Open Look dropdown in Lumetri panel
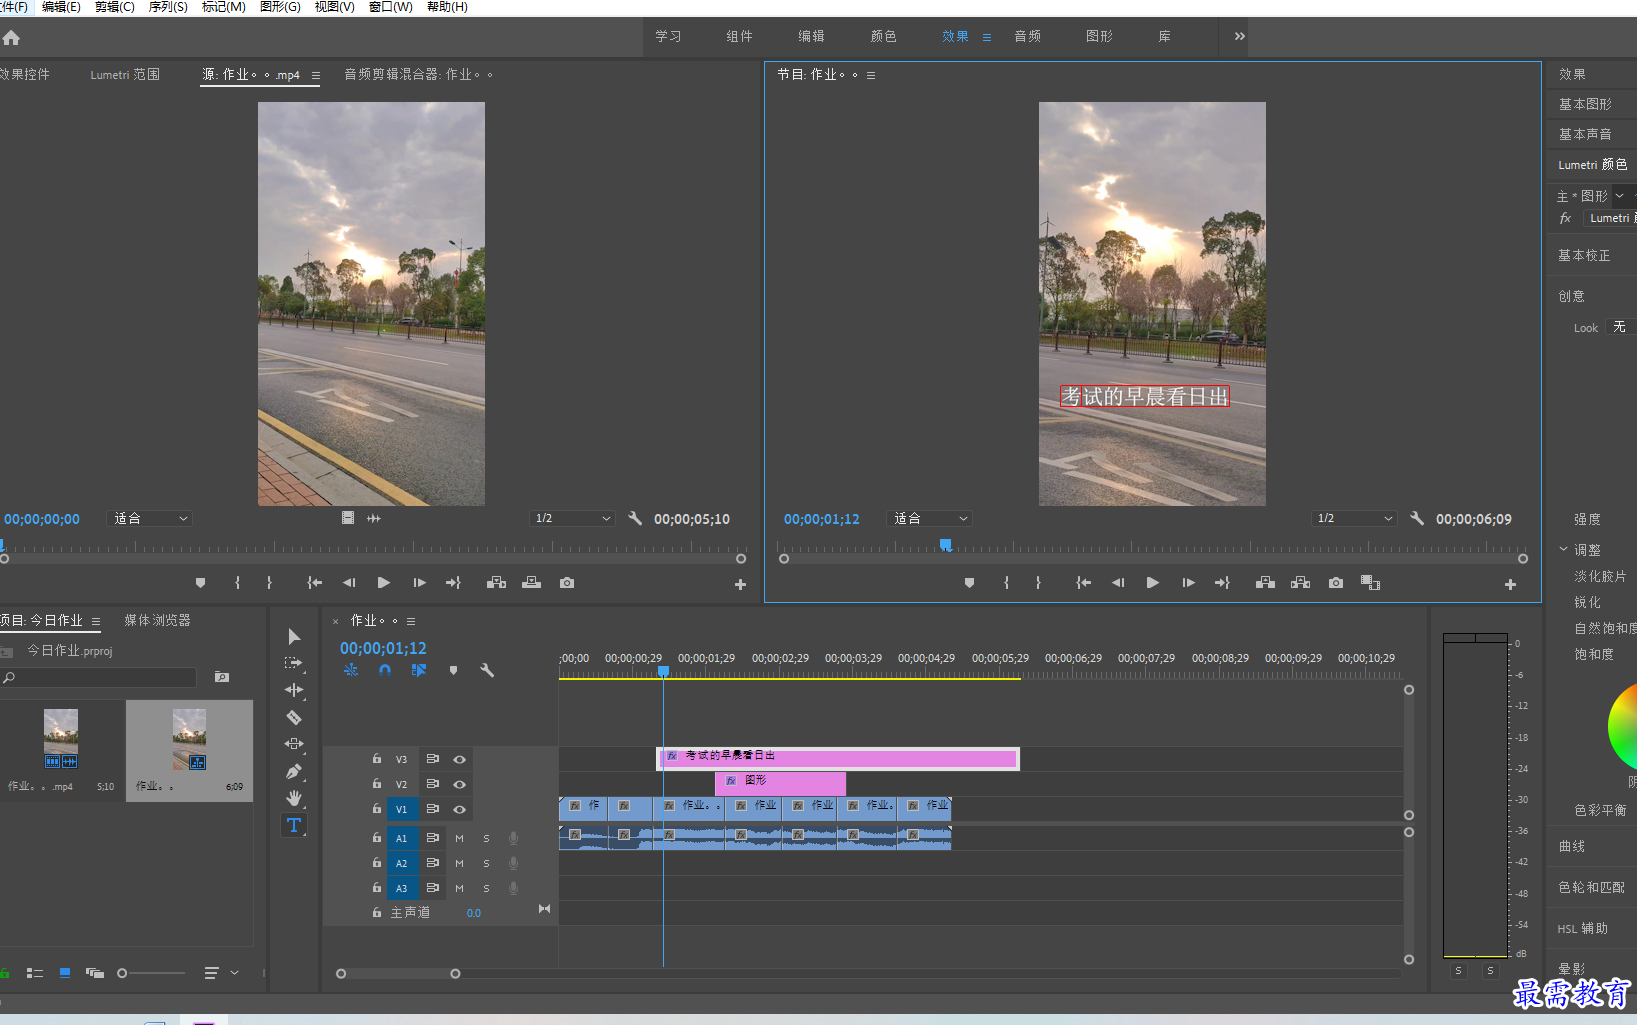The image size is (1637, 1025). coord(1620,327)
